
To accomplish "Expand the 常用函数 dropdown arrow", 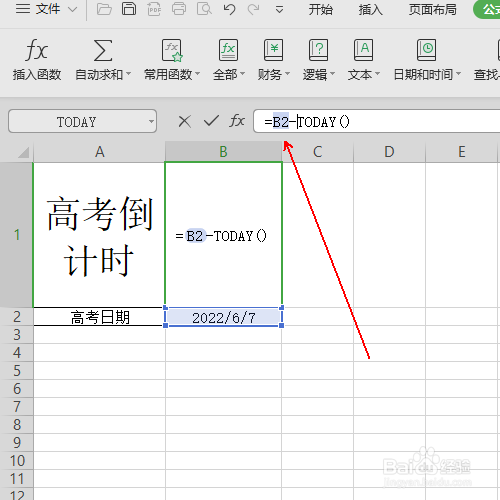I will pyautogui.click(x=197, y=73).
